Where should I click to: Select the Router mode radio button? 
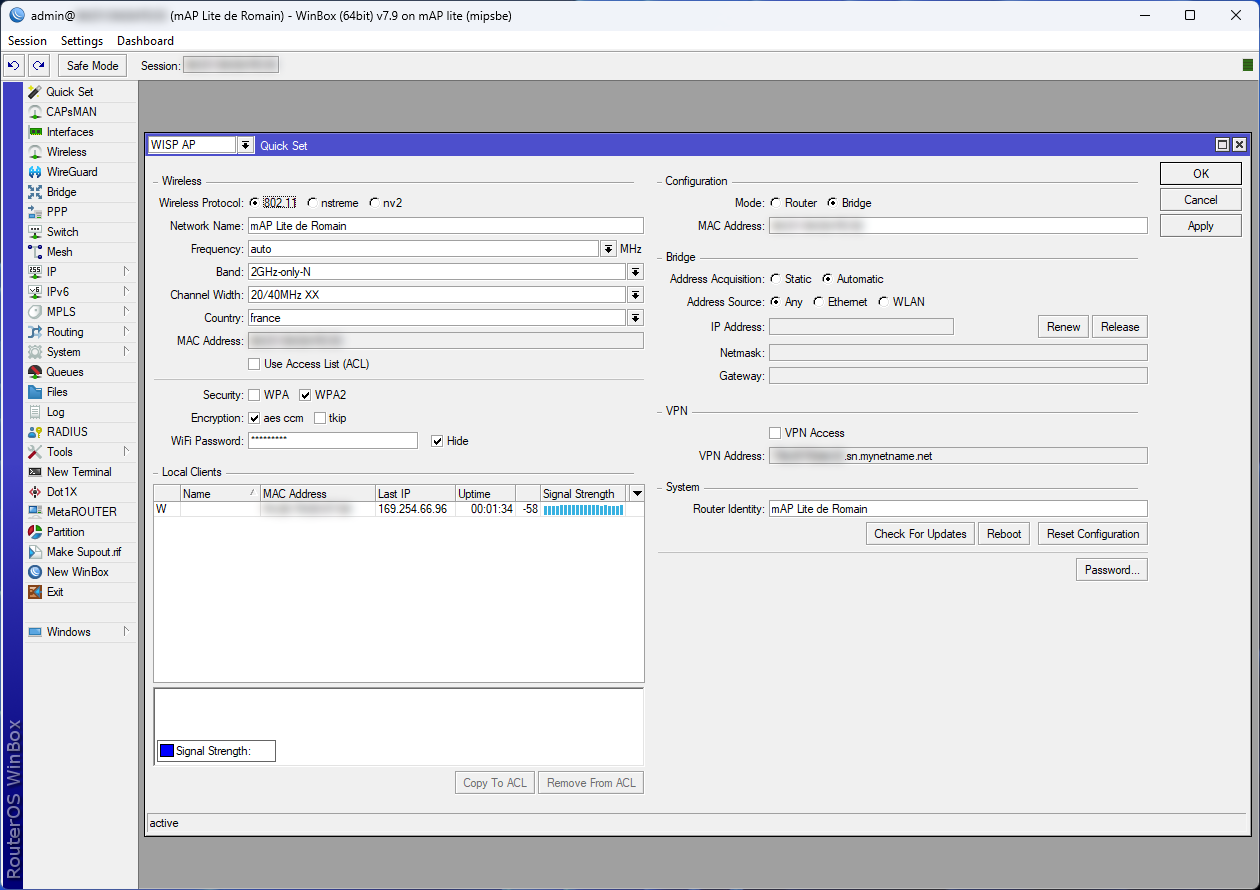776,203
